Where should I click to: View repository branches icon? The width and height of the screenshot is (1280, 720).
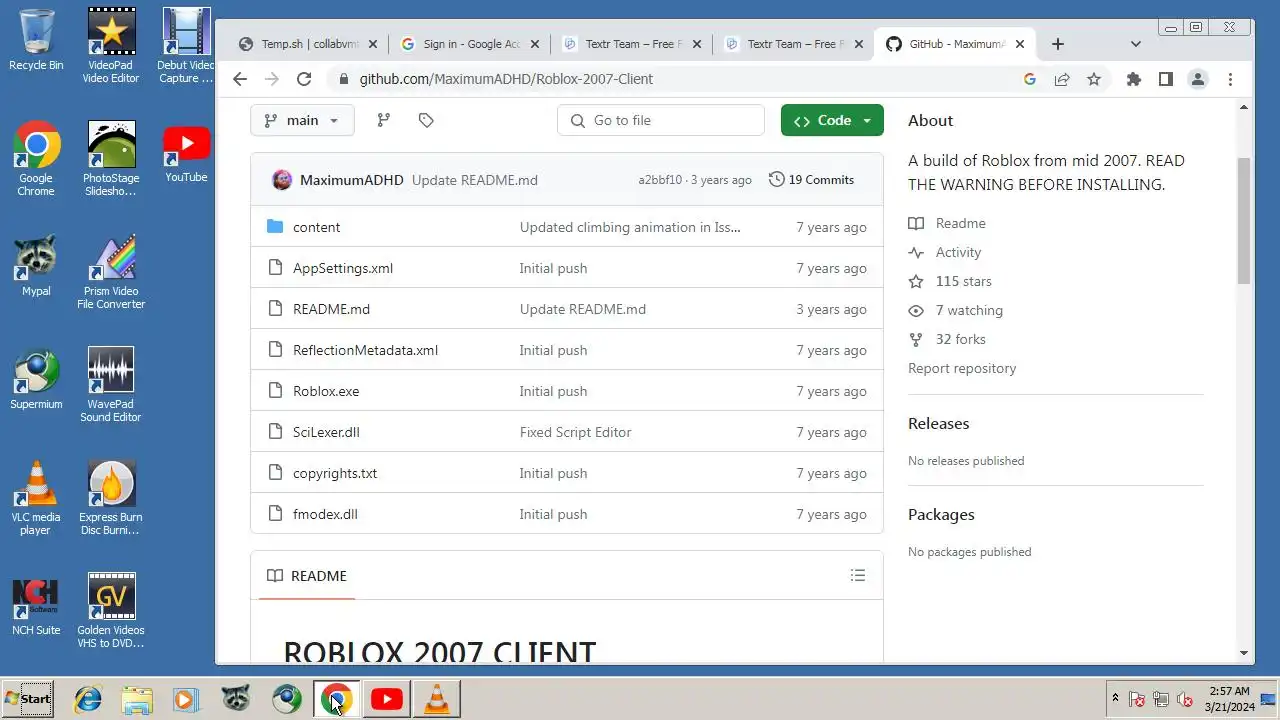[383, 120]
